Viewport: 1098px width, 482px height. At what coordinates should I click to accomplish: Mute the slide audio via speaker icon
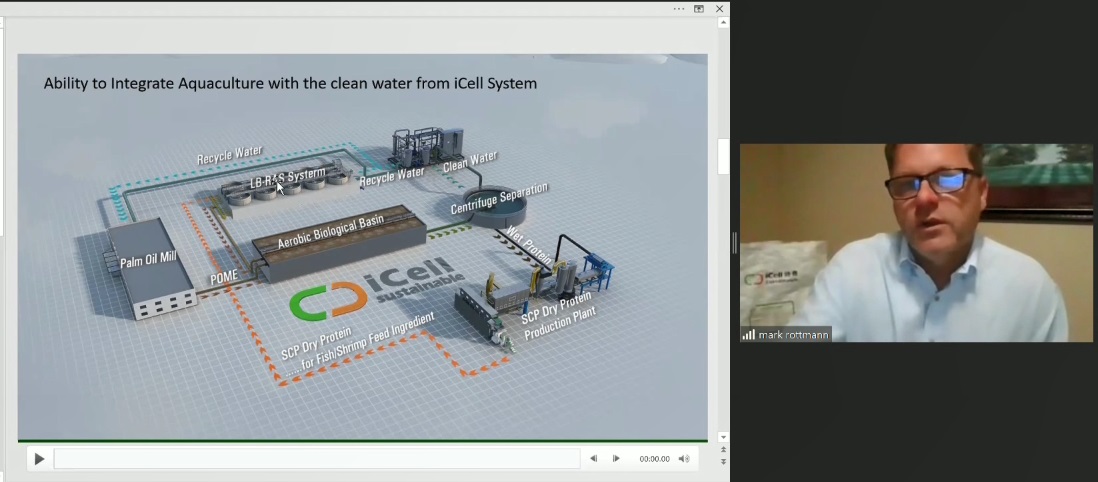(684, 459)
